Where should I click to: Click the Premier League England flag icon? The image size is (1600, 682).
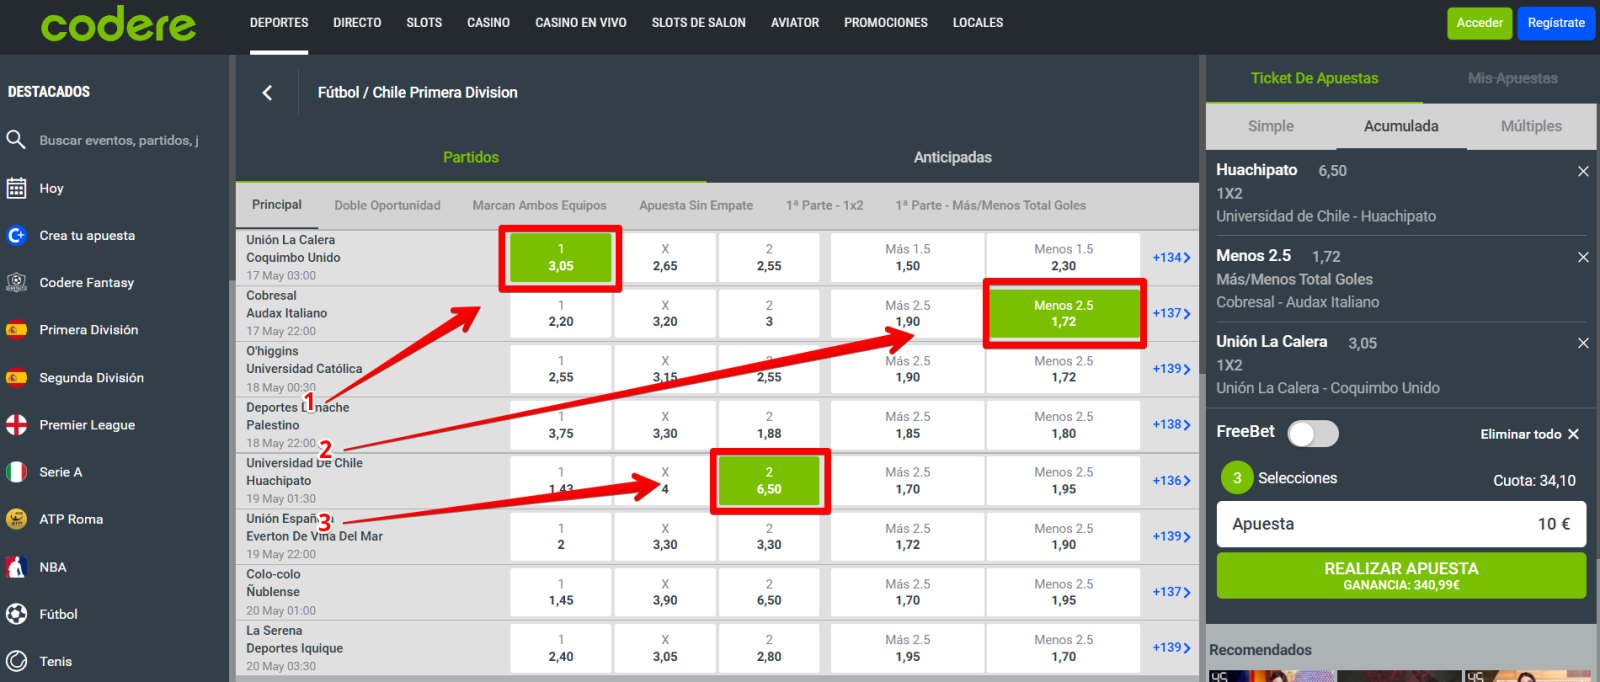pyautogui.click(x=16, y=424)
